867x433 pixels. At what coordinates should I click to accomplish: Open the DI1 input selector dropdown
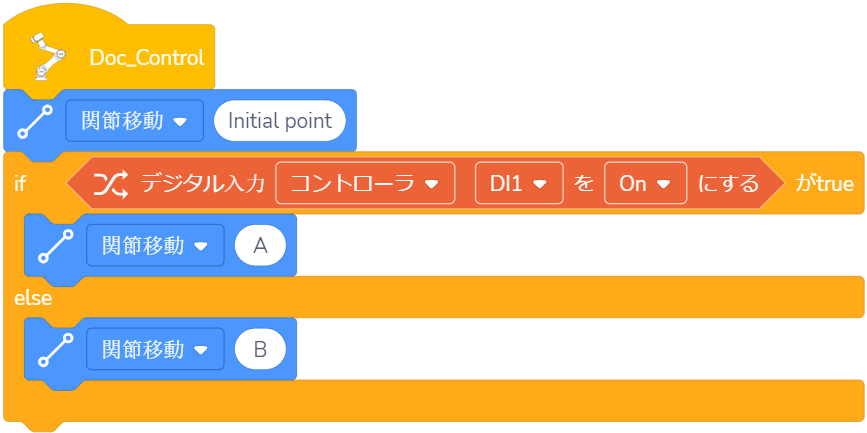pos(519,184)
